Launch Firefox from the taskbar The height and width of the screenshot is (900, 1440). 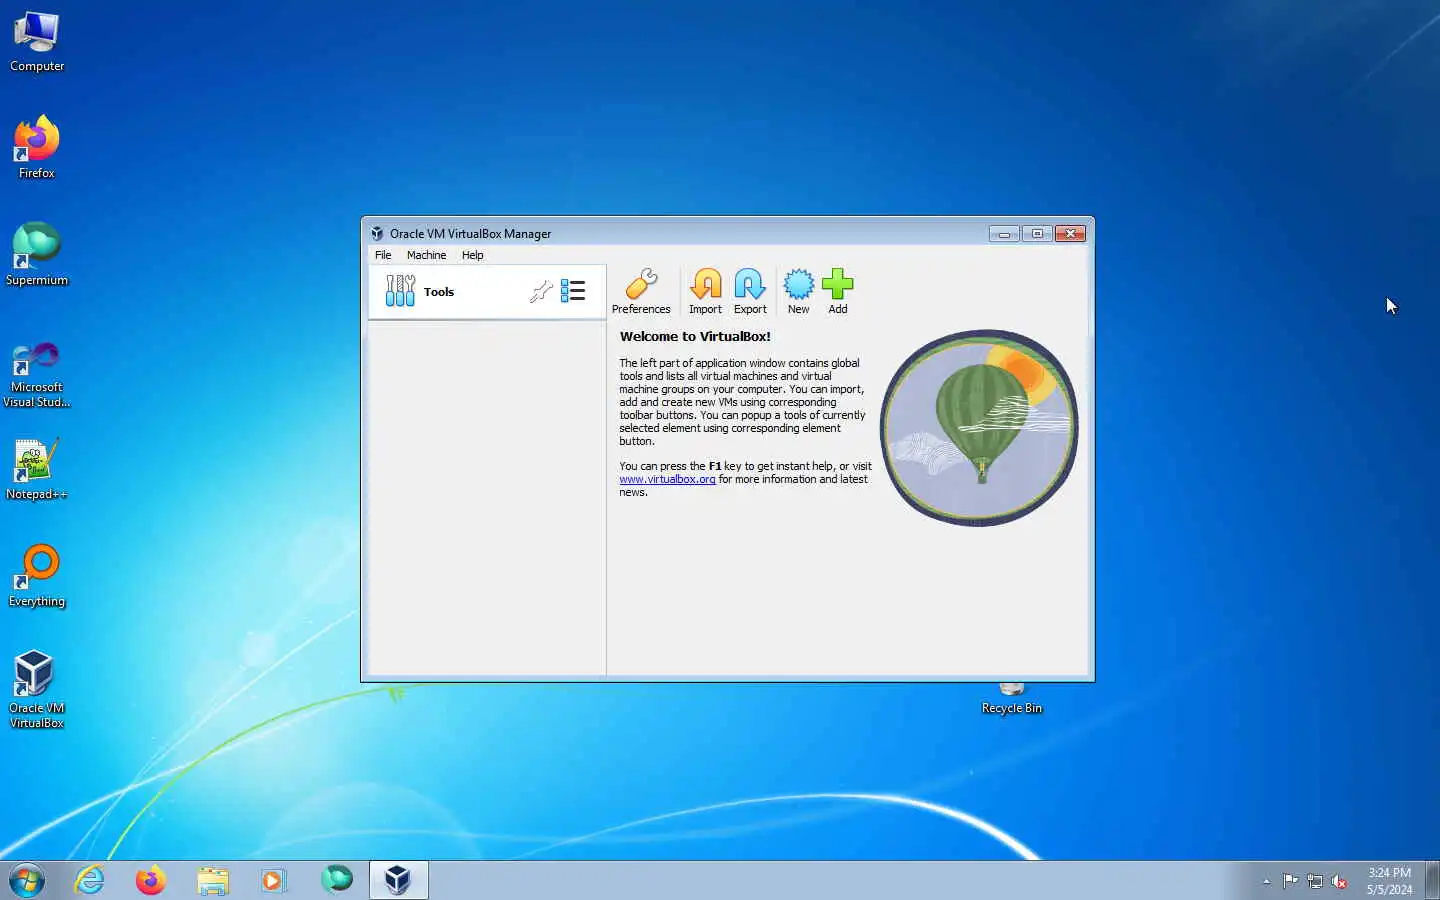151,880
